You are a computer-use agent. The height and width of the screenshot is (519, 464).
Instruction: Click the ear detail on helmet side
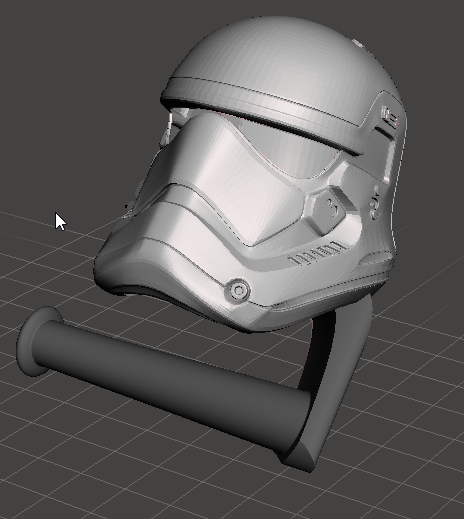pyautogui.click(x=389, y=118)
